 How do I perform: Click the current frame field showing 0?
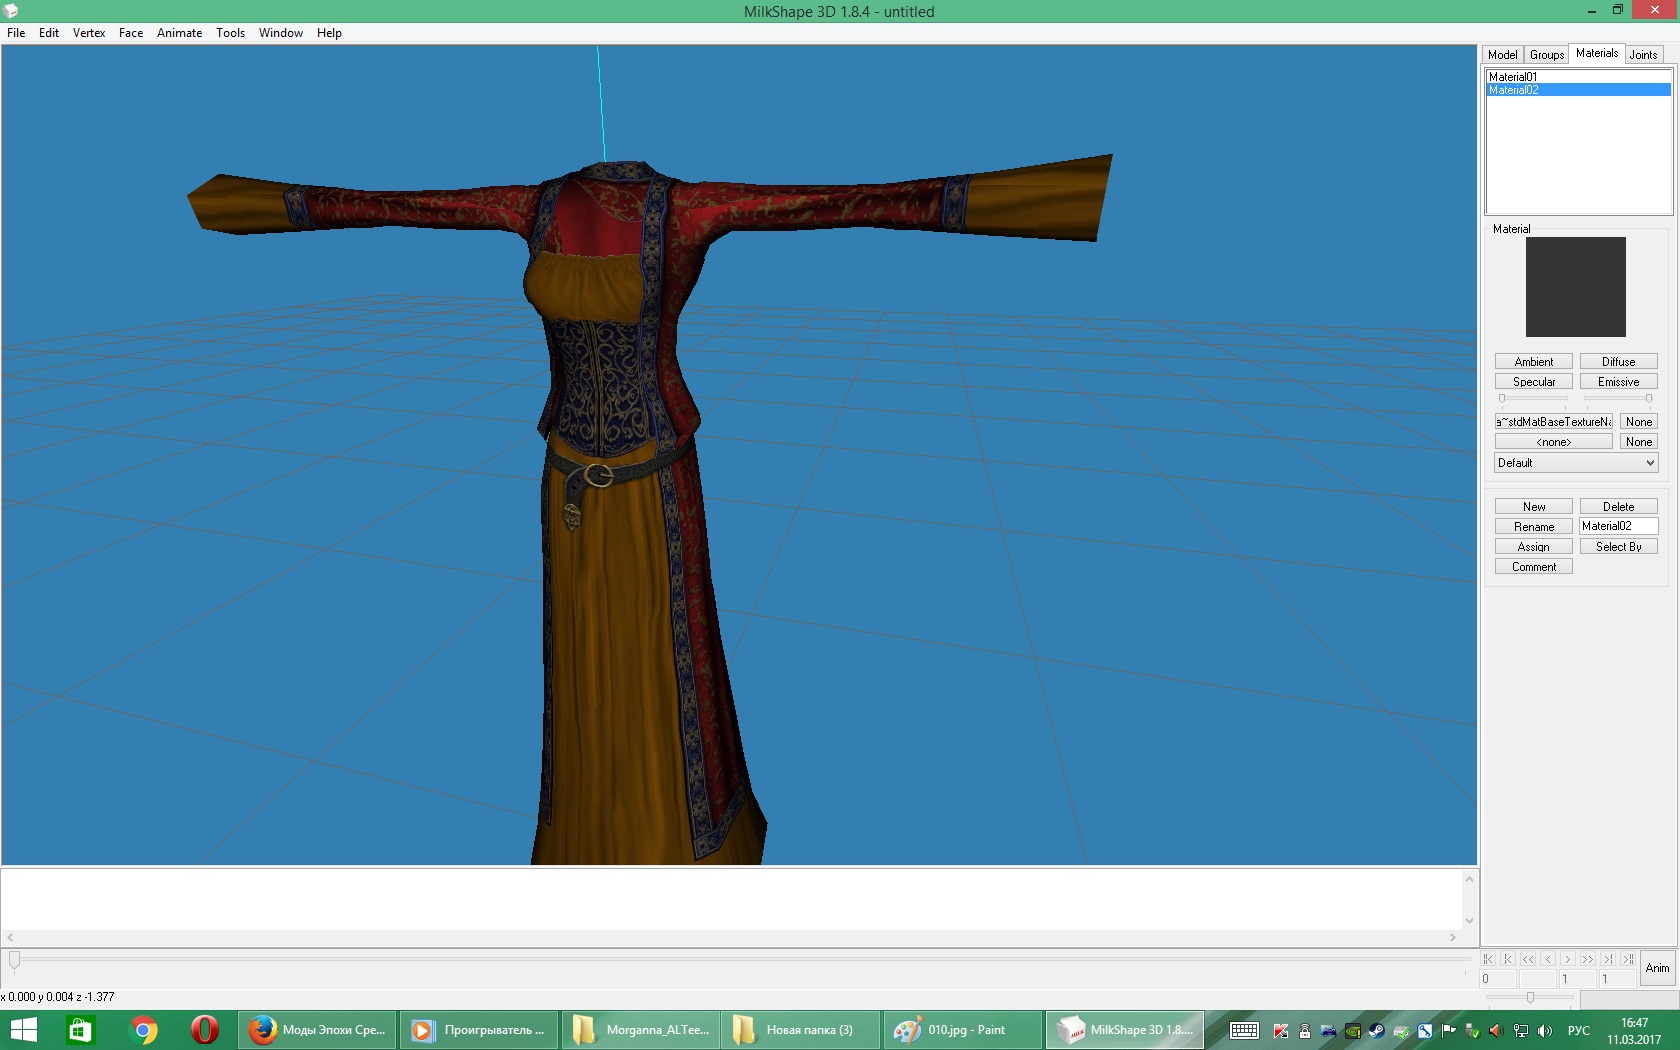click(1498, 979)
